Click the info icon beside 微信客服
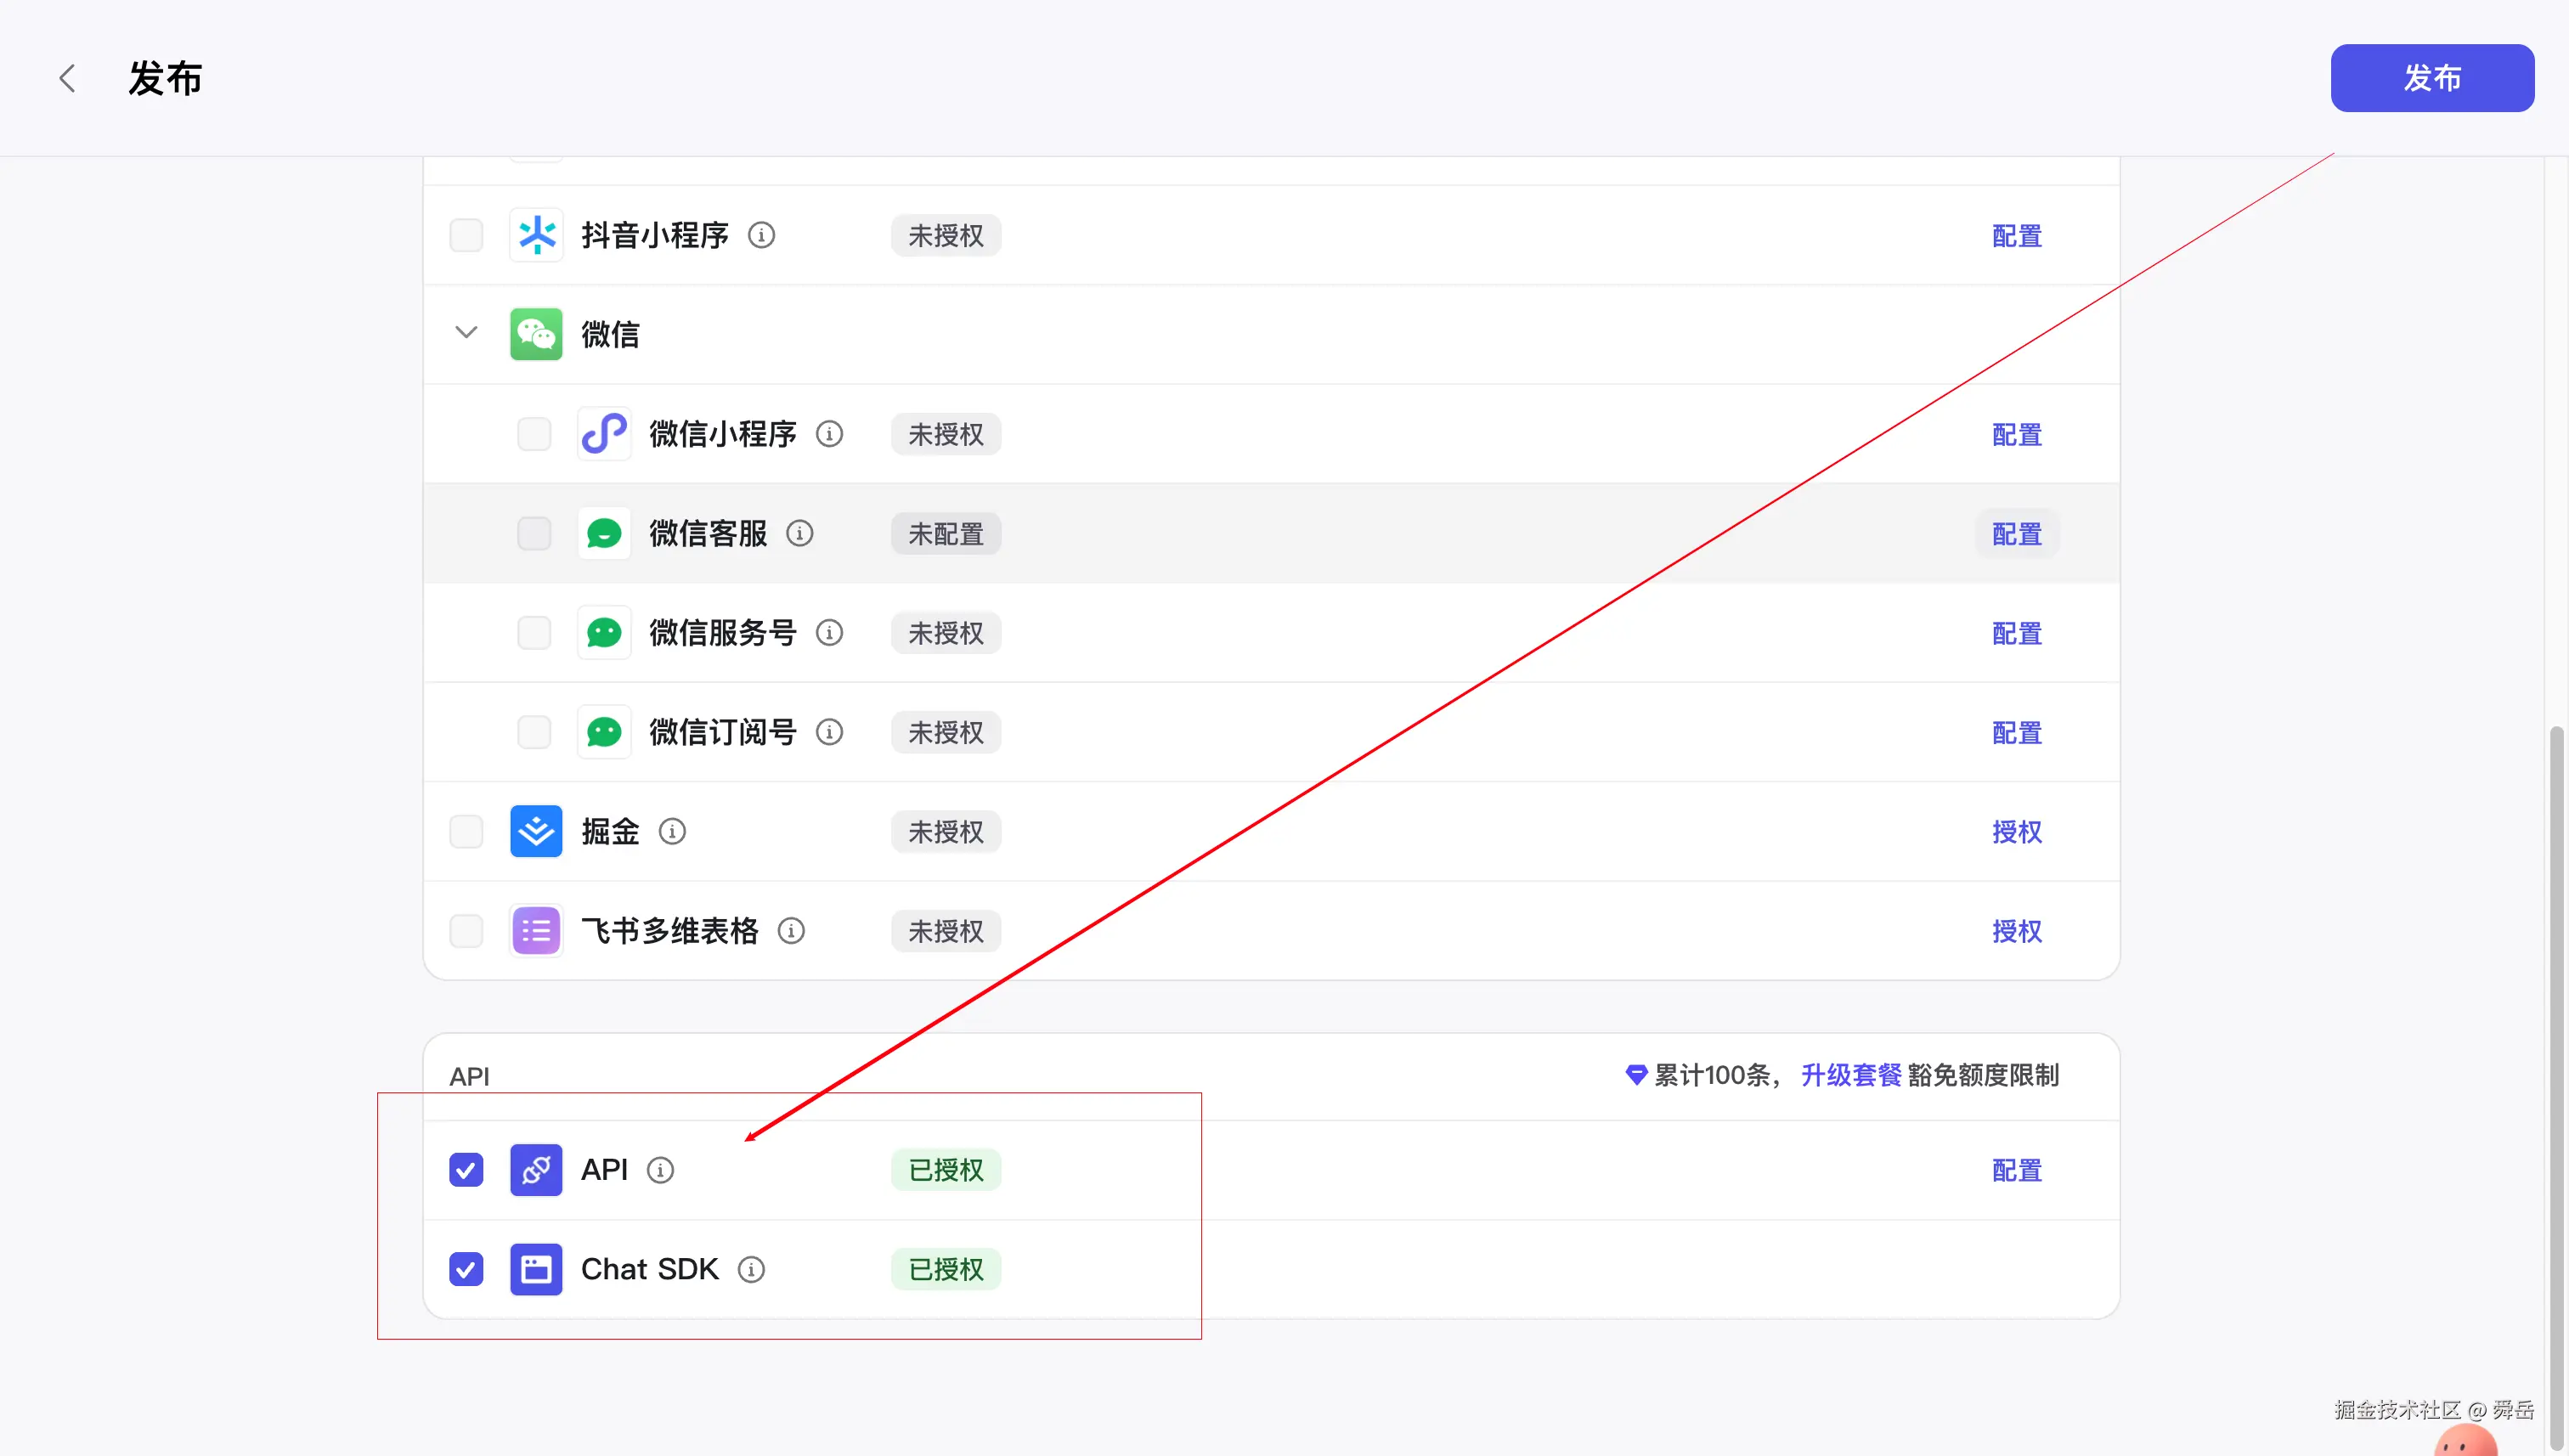This screenshot has width=2569, height=1456. 799,533
